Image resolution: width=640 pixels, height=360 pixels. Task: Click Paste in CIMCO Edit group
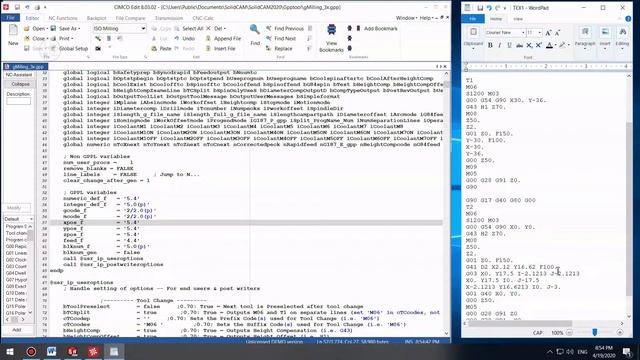coord(161,48)
